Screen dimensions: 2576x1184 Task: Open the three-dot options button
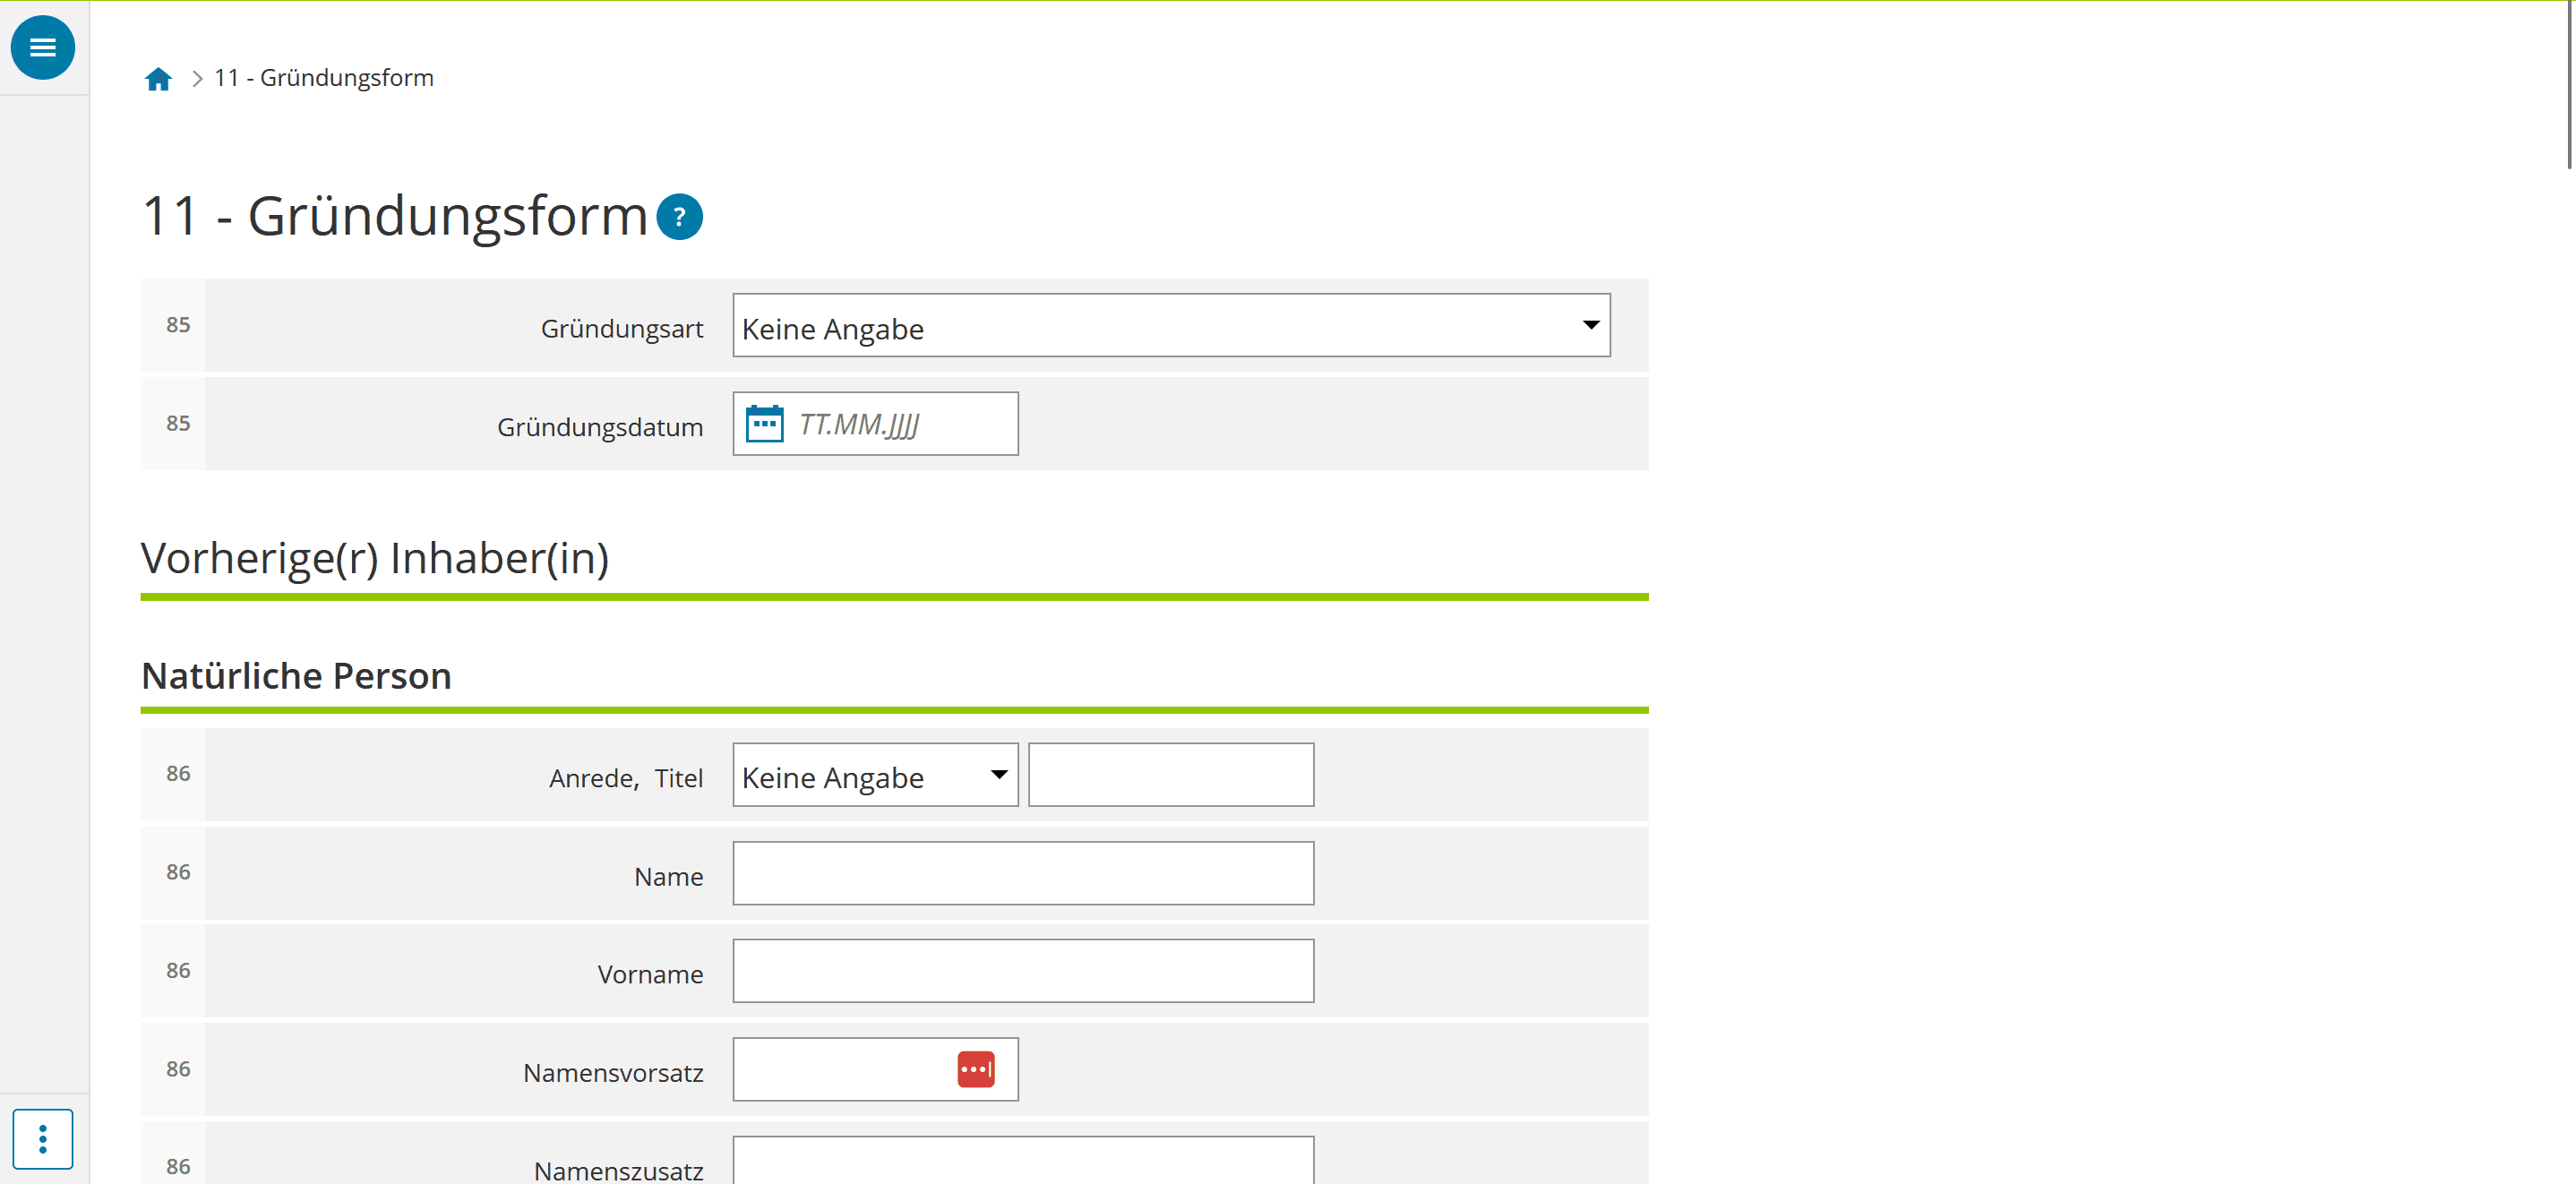(42, 1138)
